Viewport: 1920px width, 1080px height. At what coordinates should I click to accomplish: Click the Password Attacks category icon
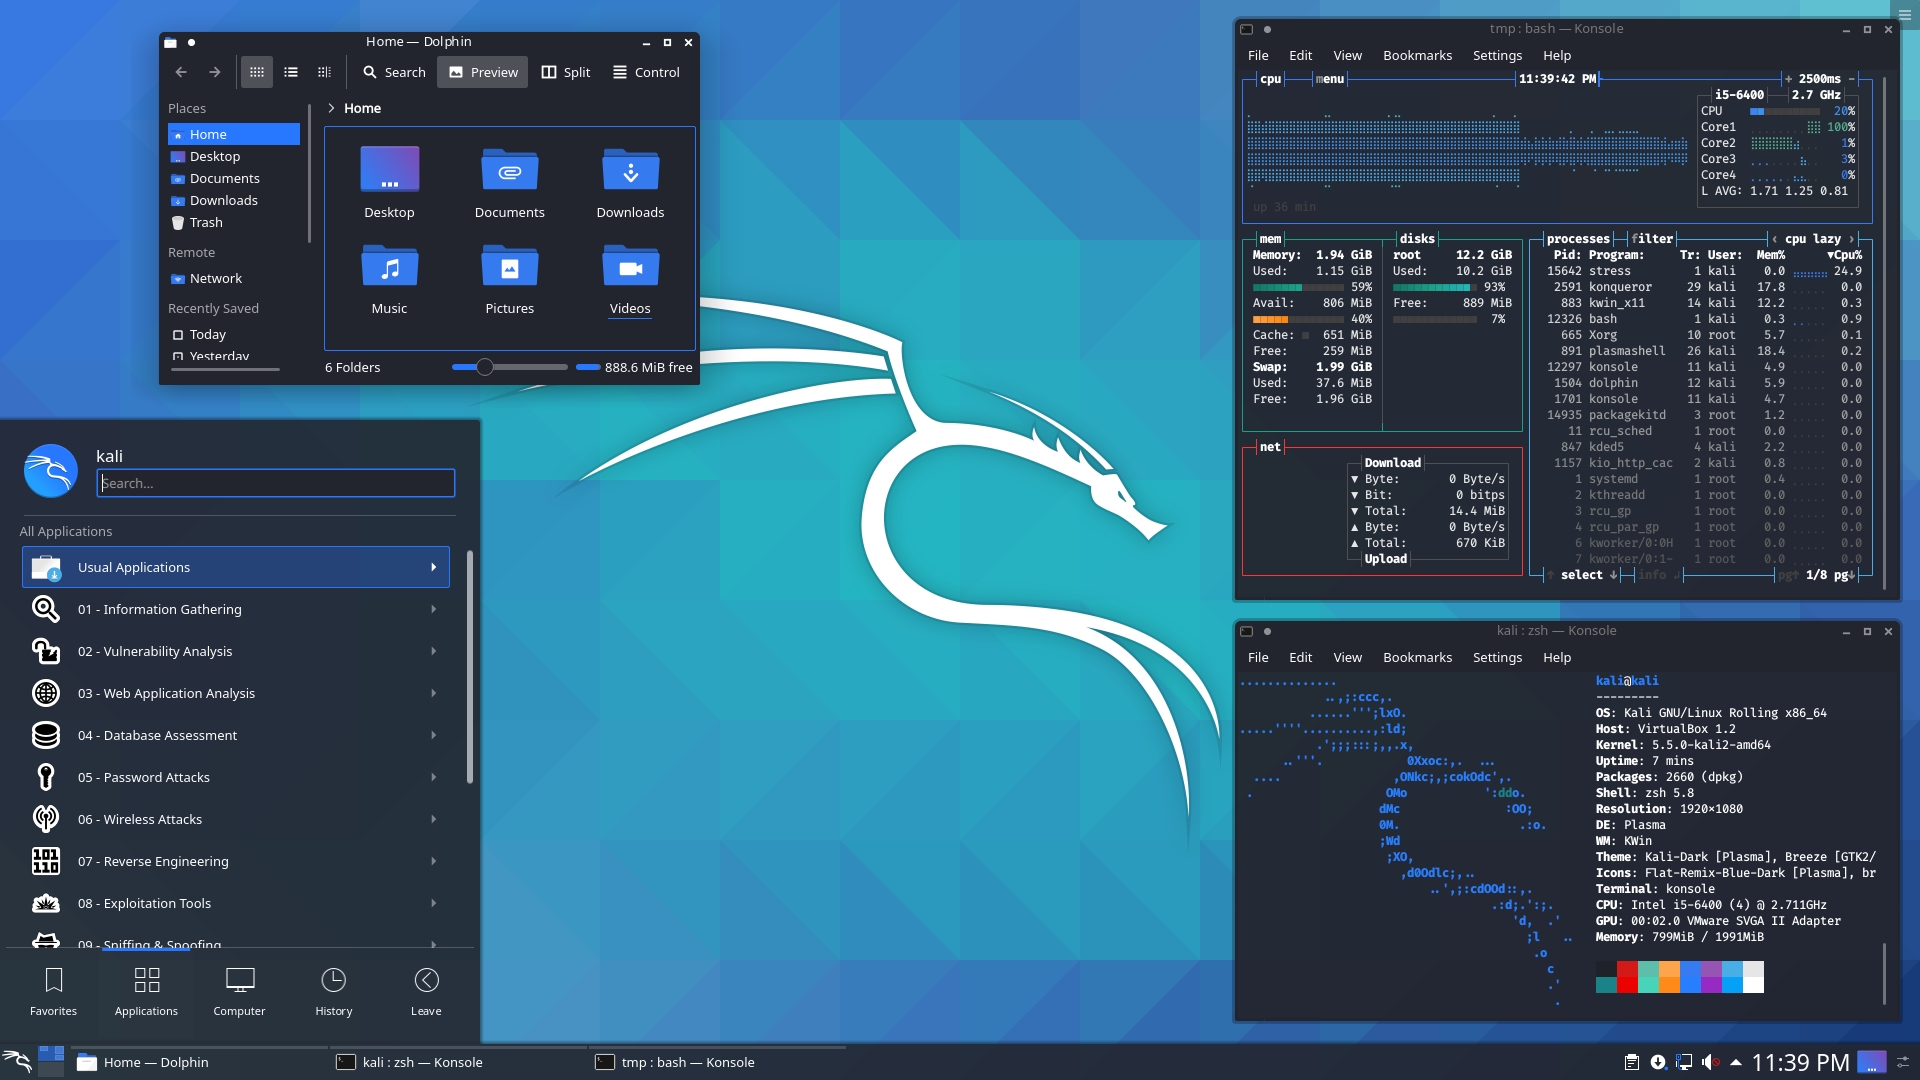click(x=45, y=777)
